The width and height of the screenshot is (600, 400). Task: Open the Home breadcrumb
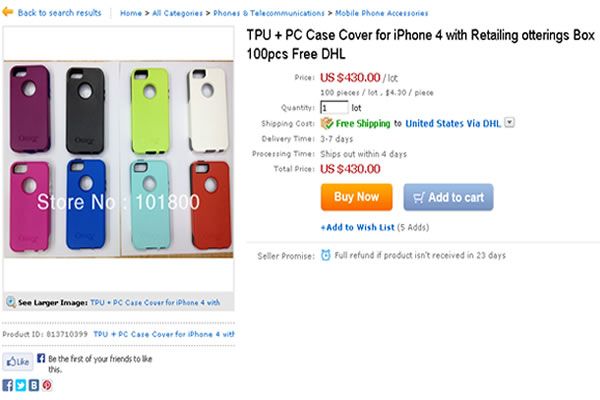pos(130,14)
